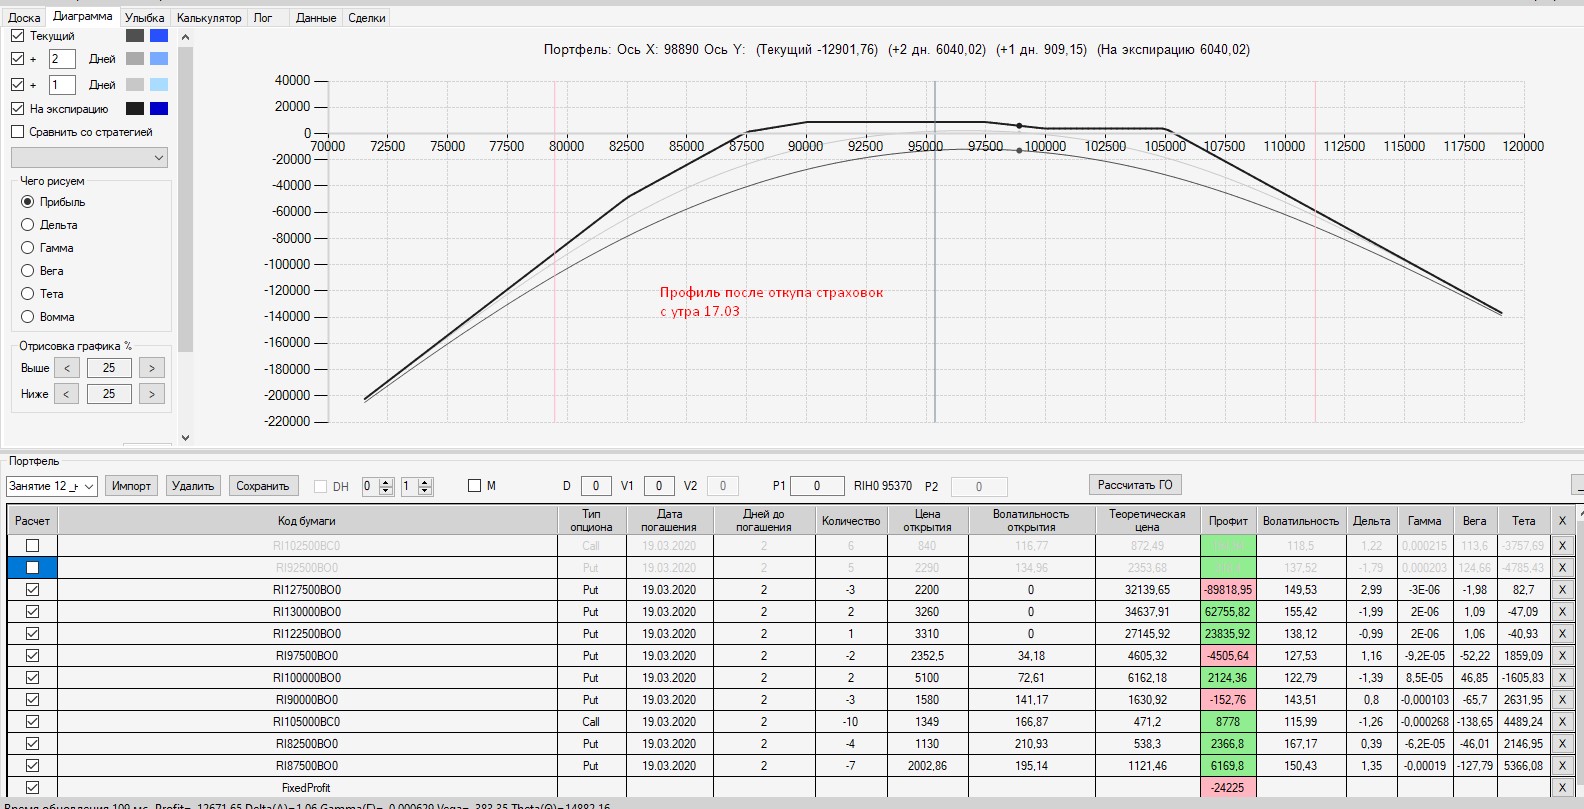Viewport: 1584px width, 809px height.
Task: Click the up arrow of the left panel scrollbar
Action: [x=185, y=37]
